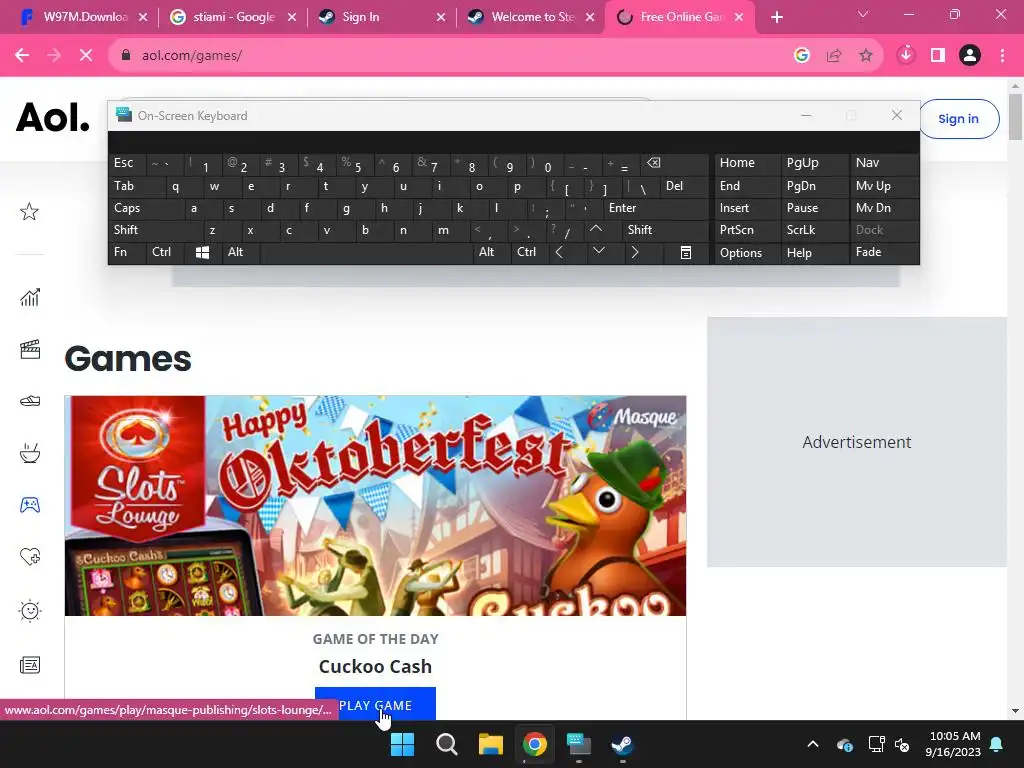Open the Oktoberfest Cuckoo Cash banner image

tap(375, 505)
